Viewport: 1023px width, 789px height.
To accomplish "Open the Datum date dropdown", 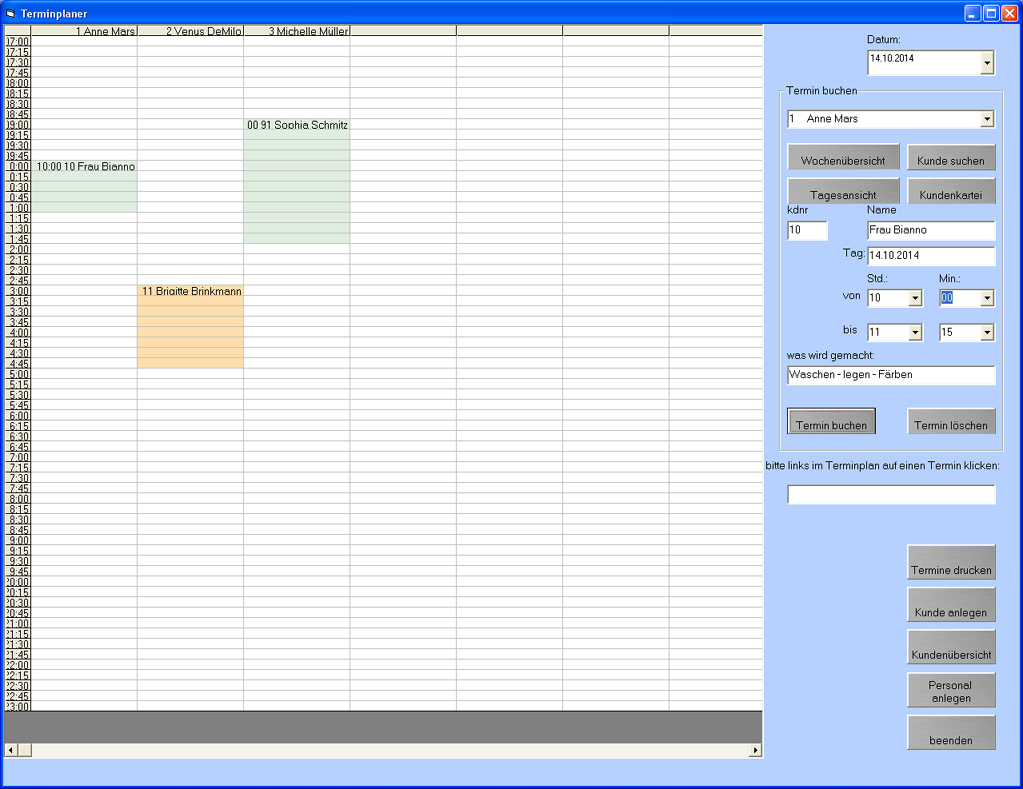I will point(987,64).
